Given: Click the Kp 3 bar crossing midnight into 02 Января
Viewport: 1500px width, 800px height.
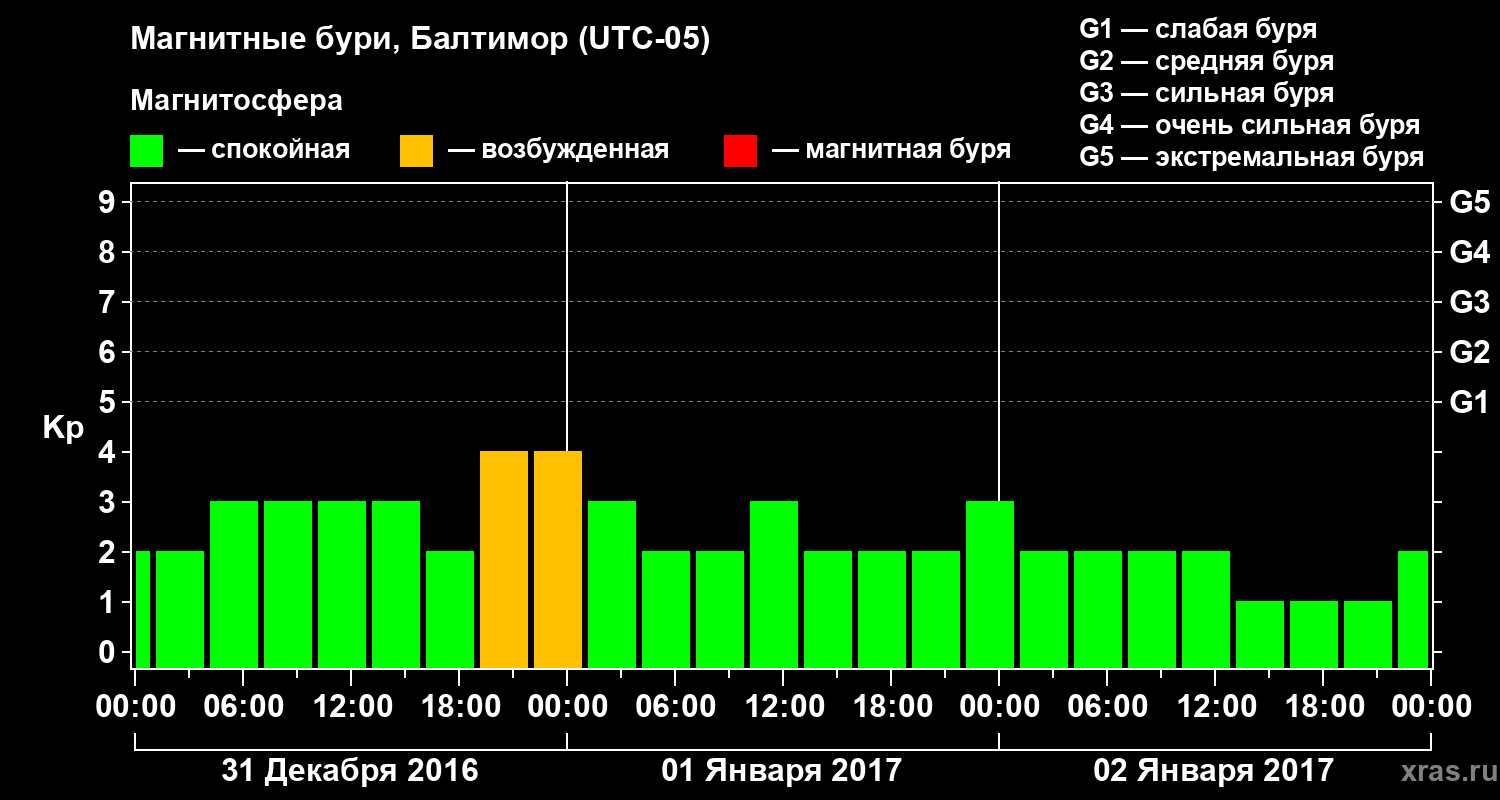Looking at the screenshot, I should (990, 584).
